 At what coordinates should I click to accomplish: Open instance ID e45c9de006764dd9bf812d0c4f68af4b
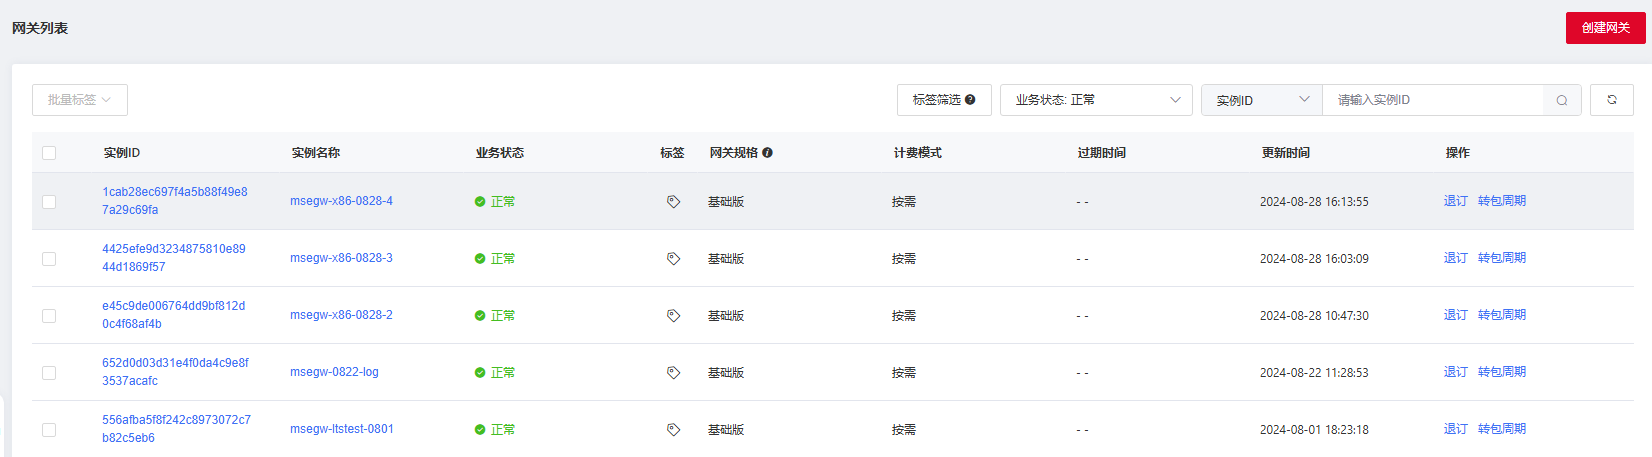(174, 315)
